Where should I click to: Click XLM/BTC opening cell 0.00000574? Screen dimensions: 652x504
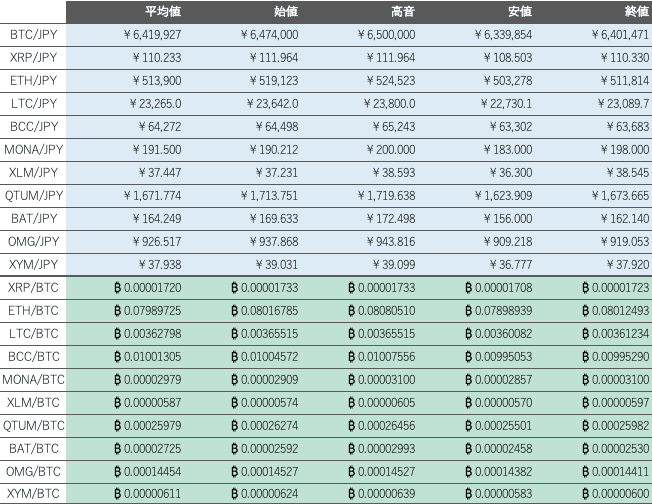pyautogui.click(x=264, y=403)
